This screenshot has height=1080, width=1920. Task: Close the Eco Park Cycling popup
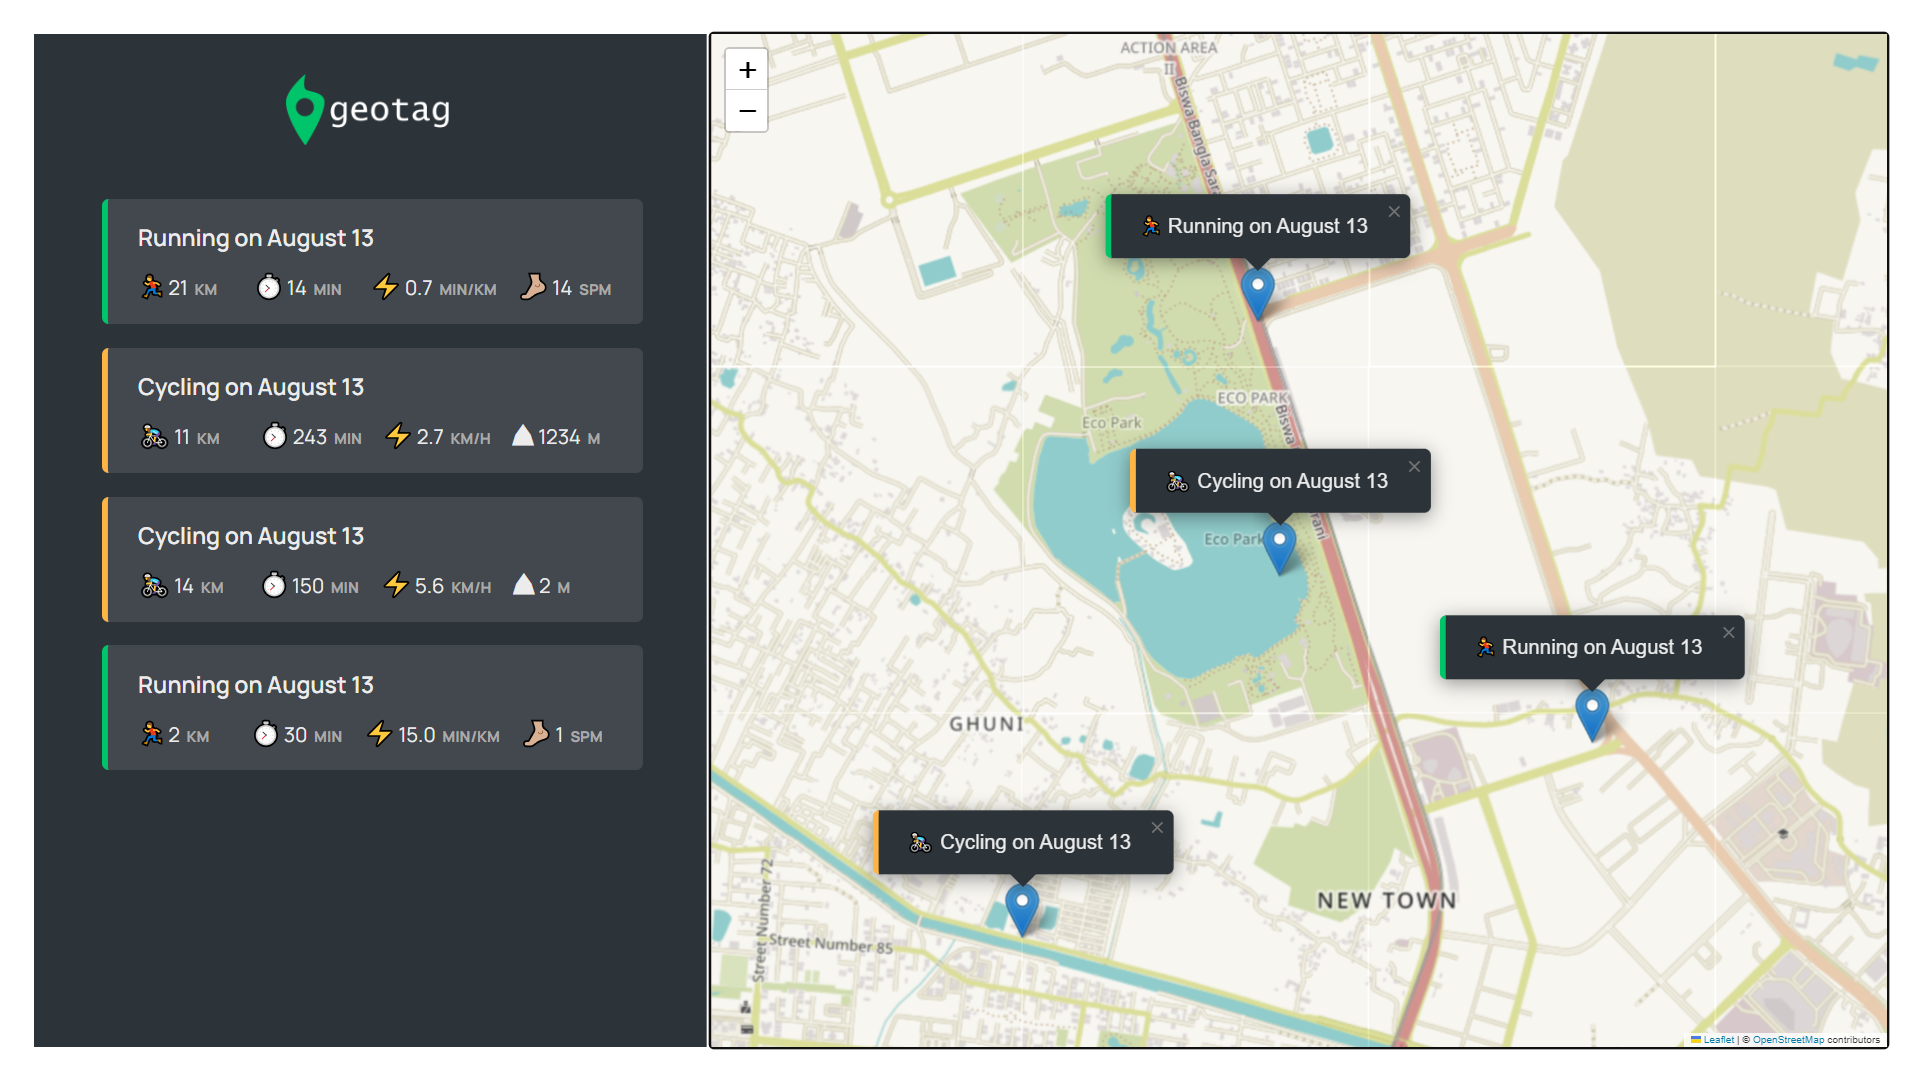[1414, 467]
